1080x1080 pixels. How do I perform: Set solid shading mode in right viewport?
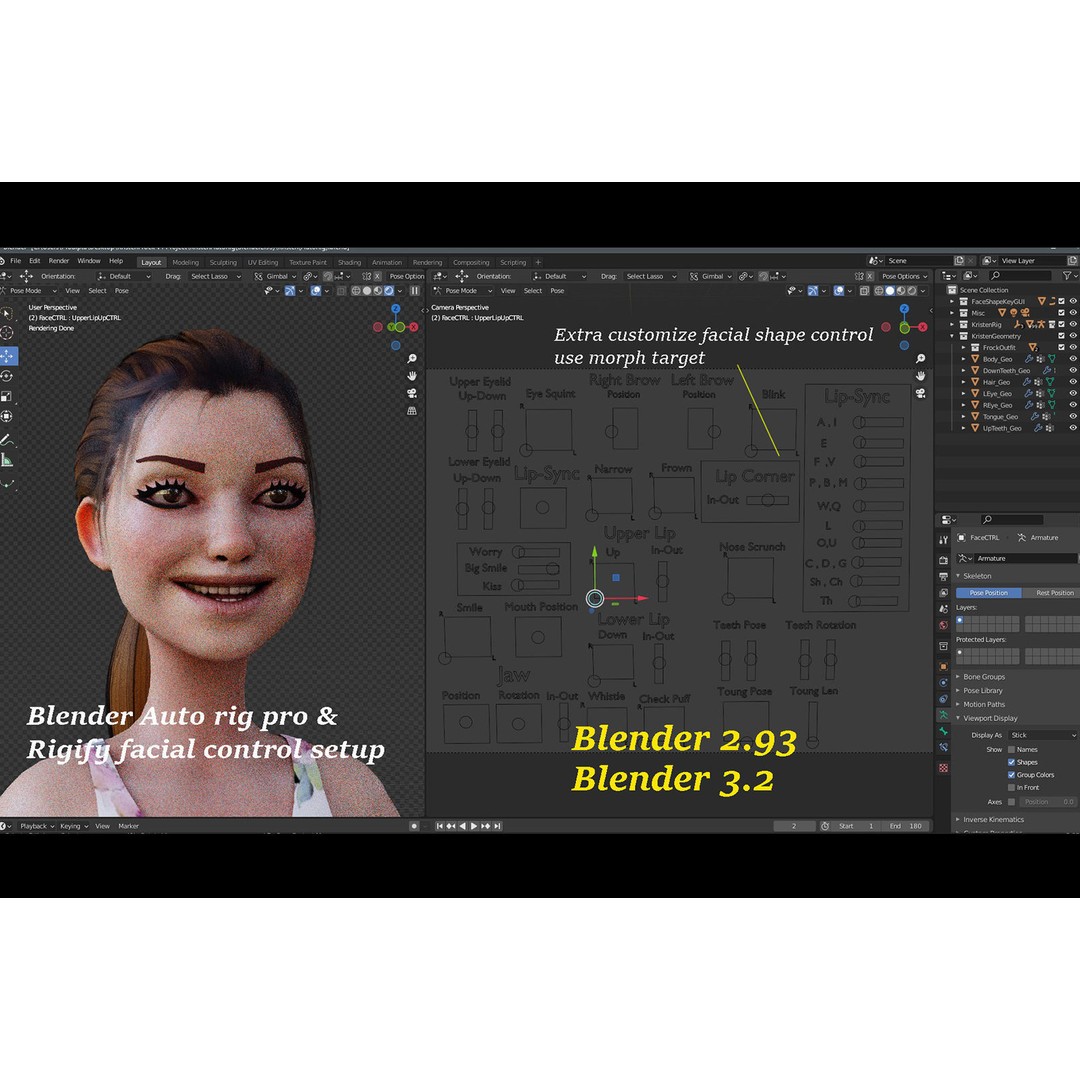(x=890, y=291)
